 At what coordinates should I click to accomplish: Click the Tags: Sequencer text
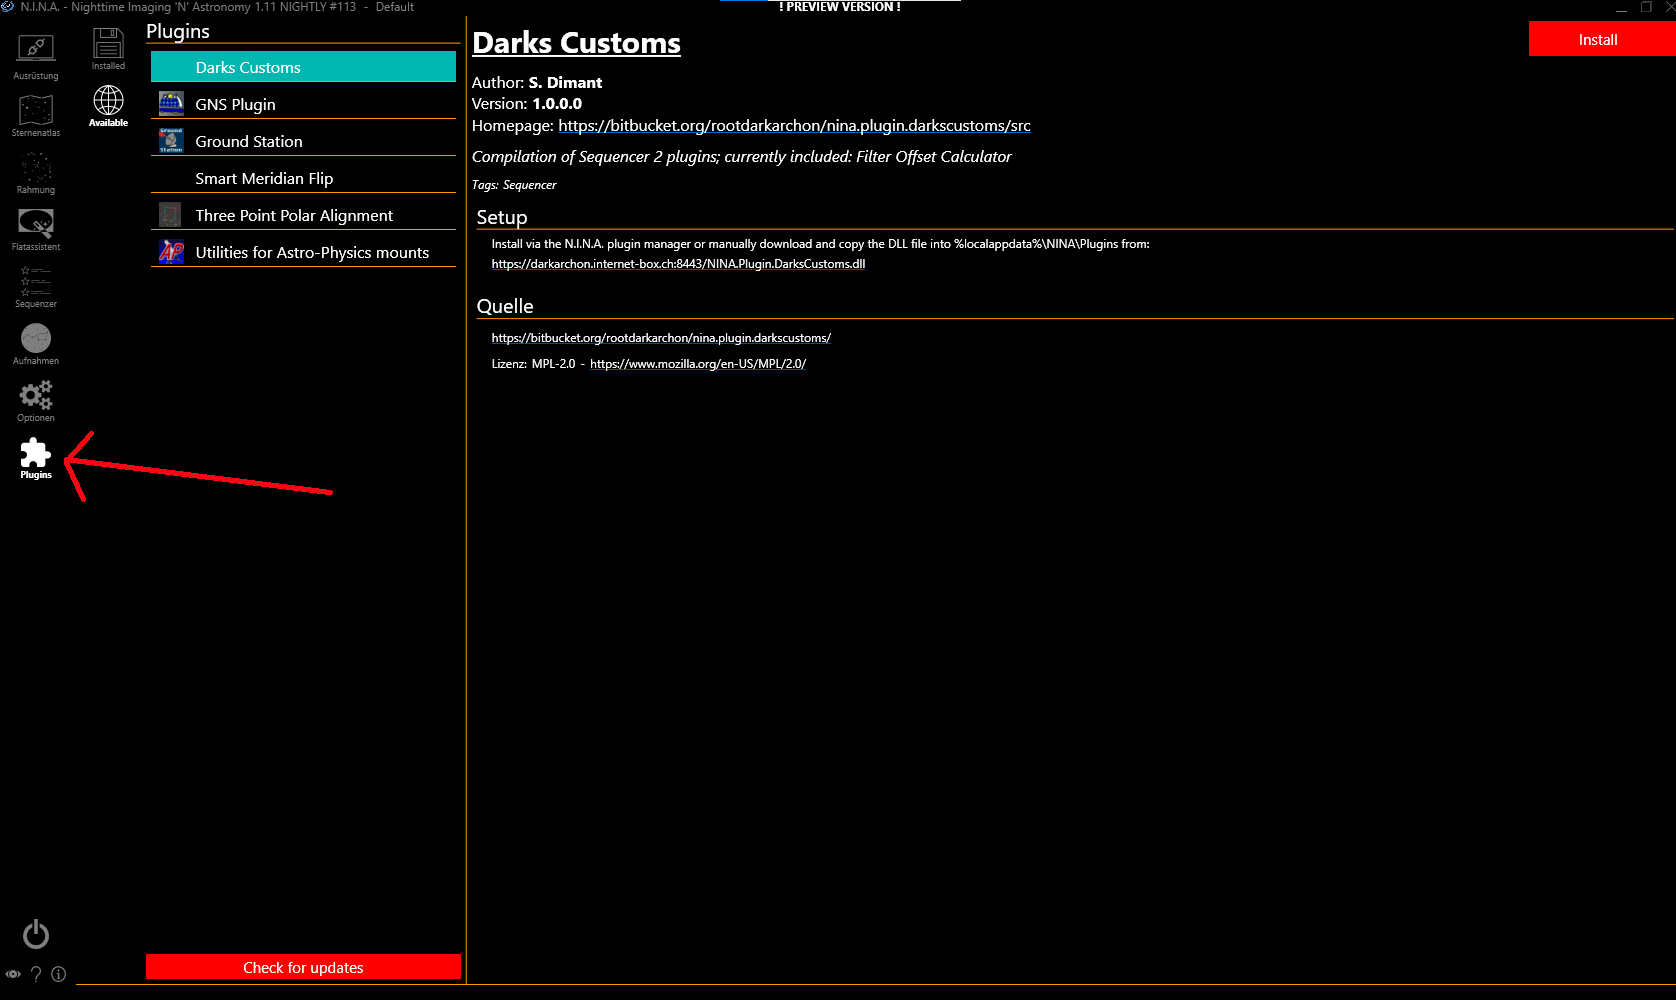coord(514,185)
